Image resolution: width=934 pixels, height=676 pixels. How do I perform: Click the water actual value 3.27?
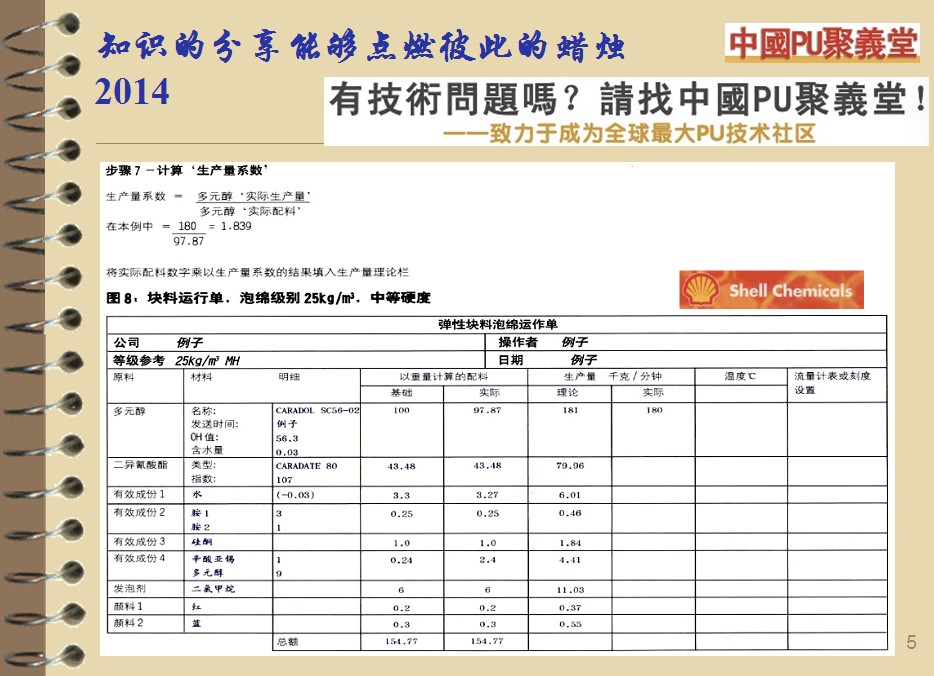coord(487,495)
